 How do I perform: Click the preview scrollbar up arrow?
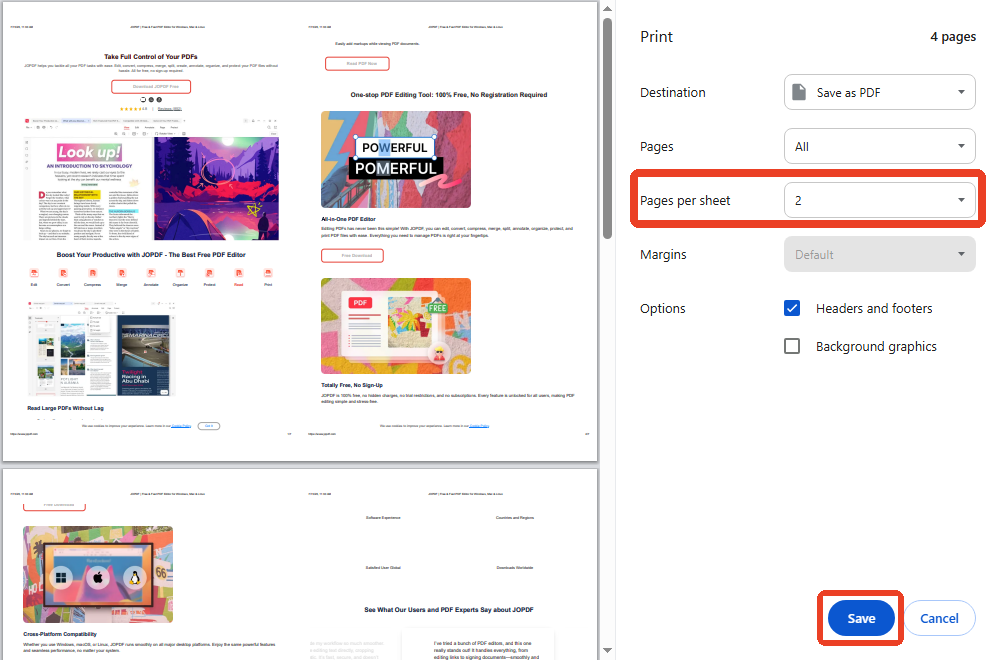[607, 8]
